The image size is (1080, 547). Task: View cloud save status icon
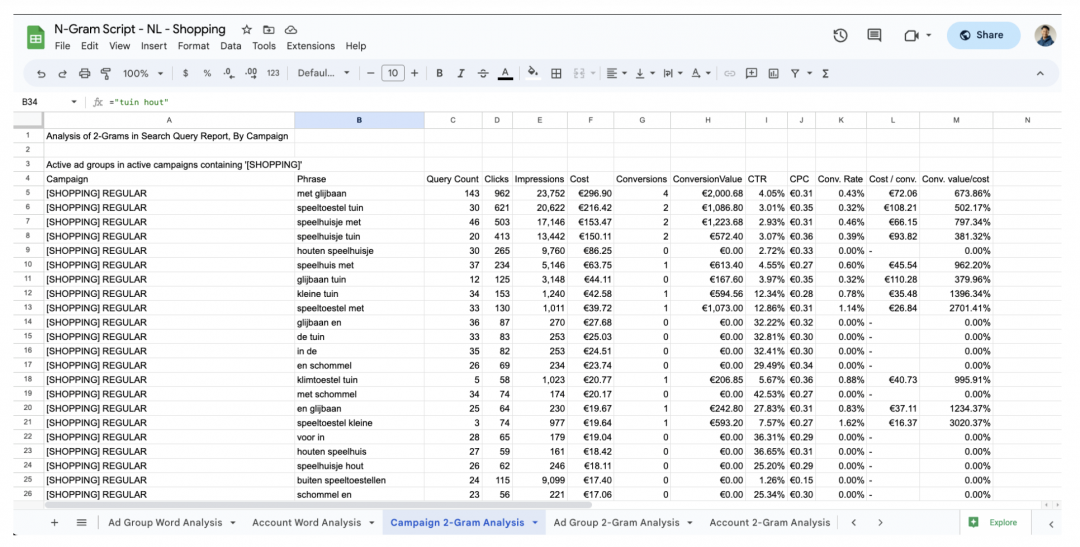(291, 30)
